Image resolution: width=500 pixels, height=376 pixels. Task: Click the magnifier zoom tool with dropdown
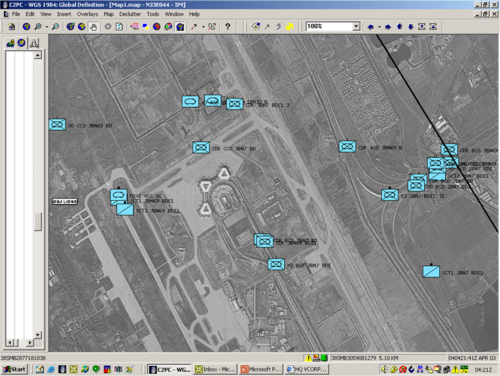click(38, 27)
